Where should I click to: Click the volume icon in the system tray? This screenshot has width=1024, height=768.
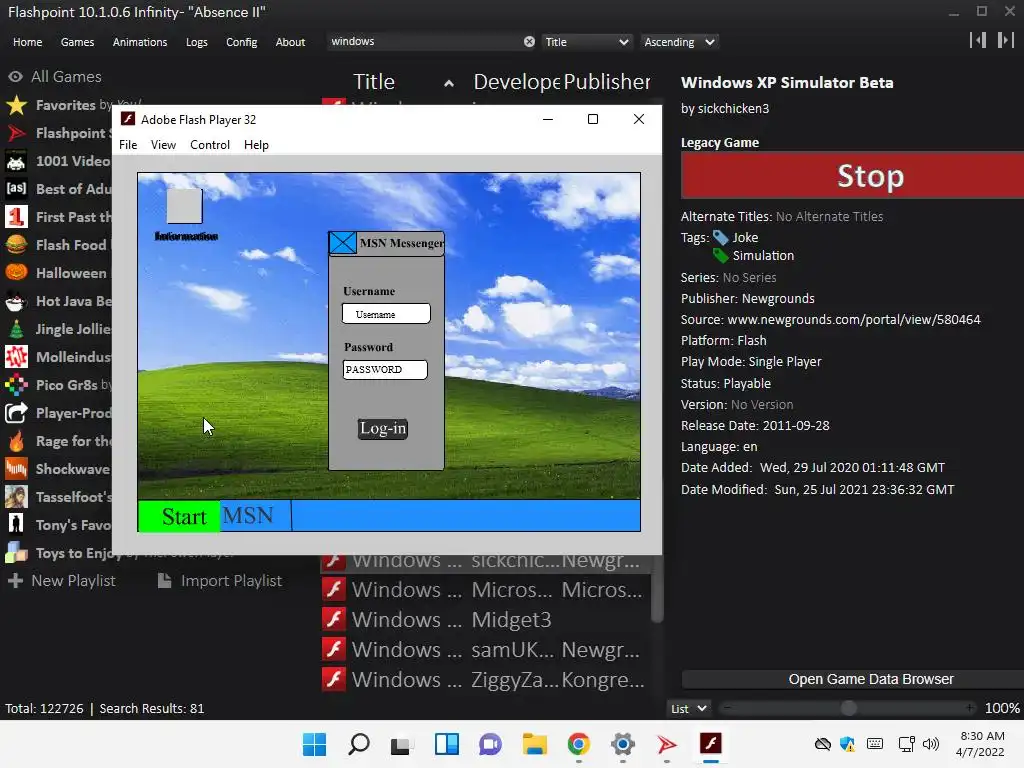tap(931, 744)
